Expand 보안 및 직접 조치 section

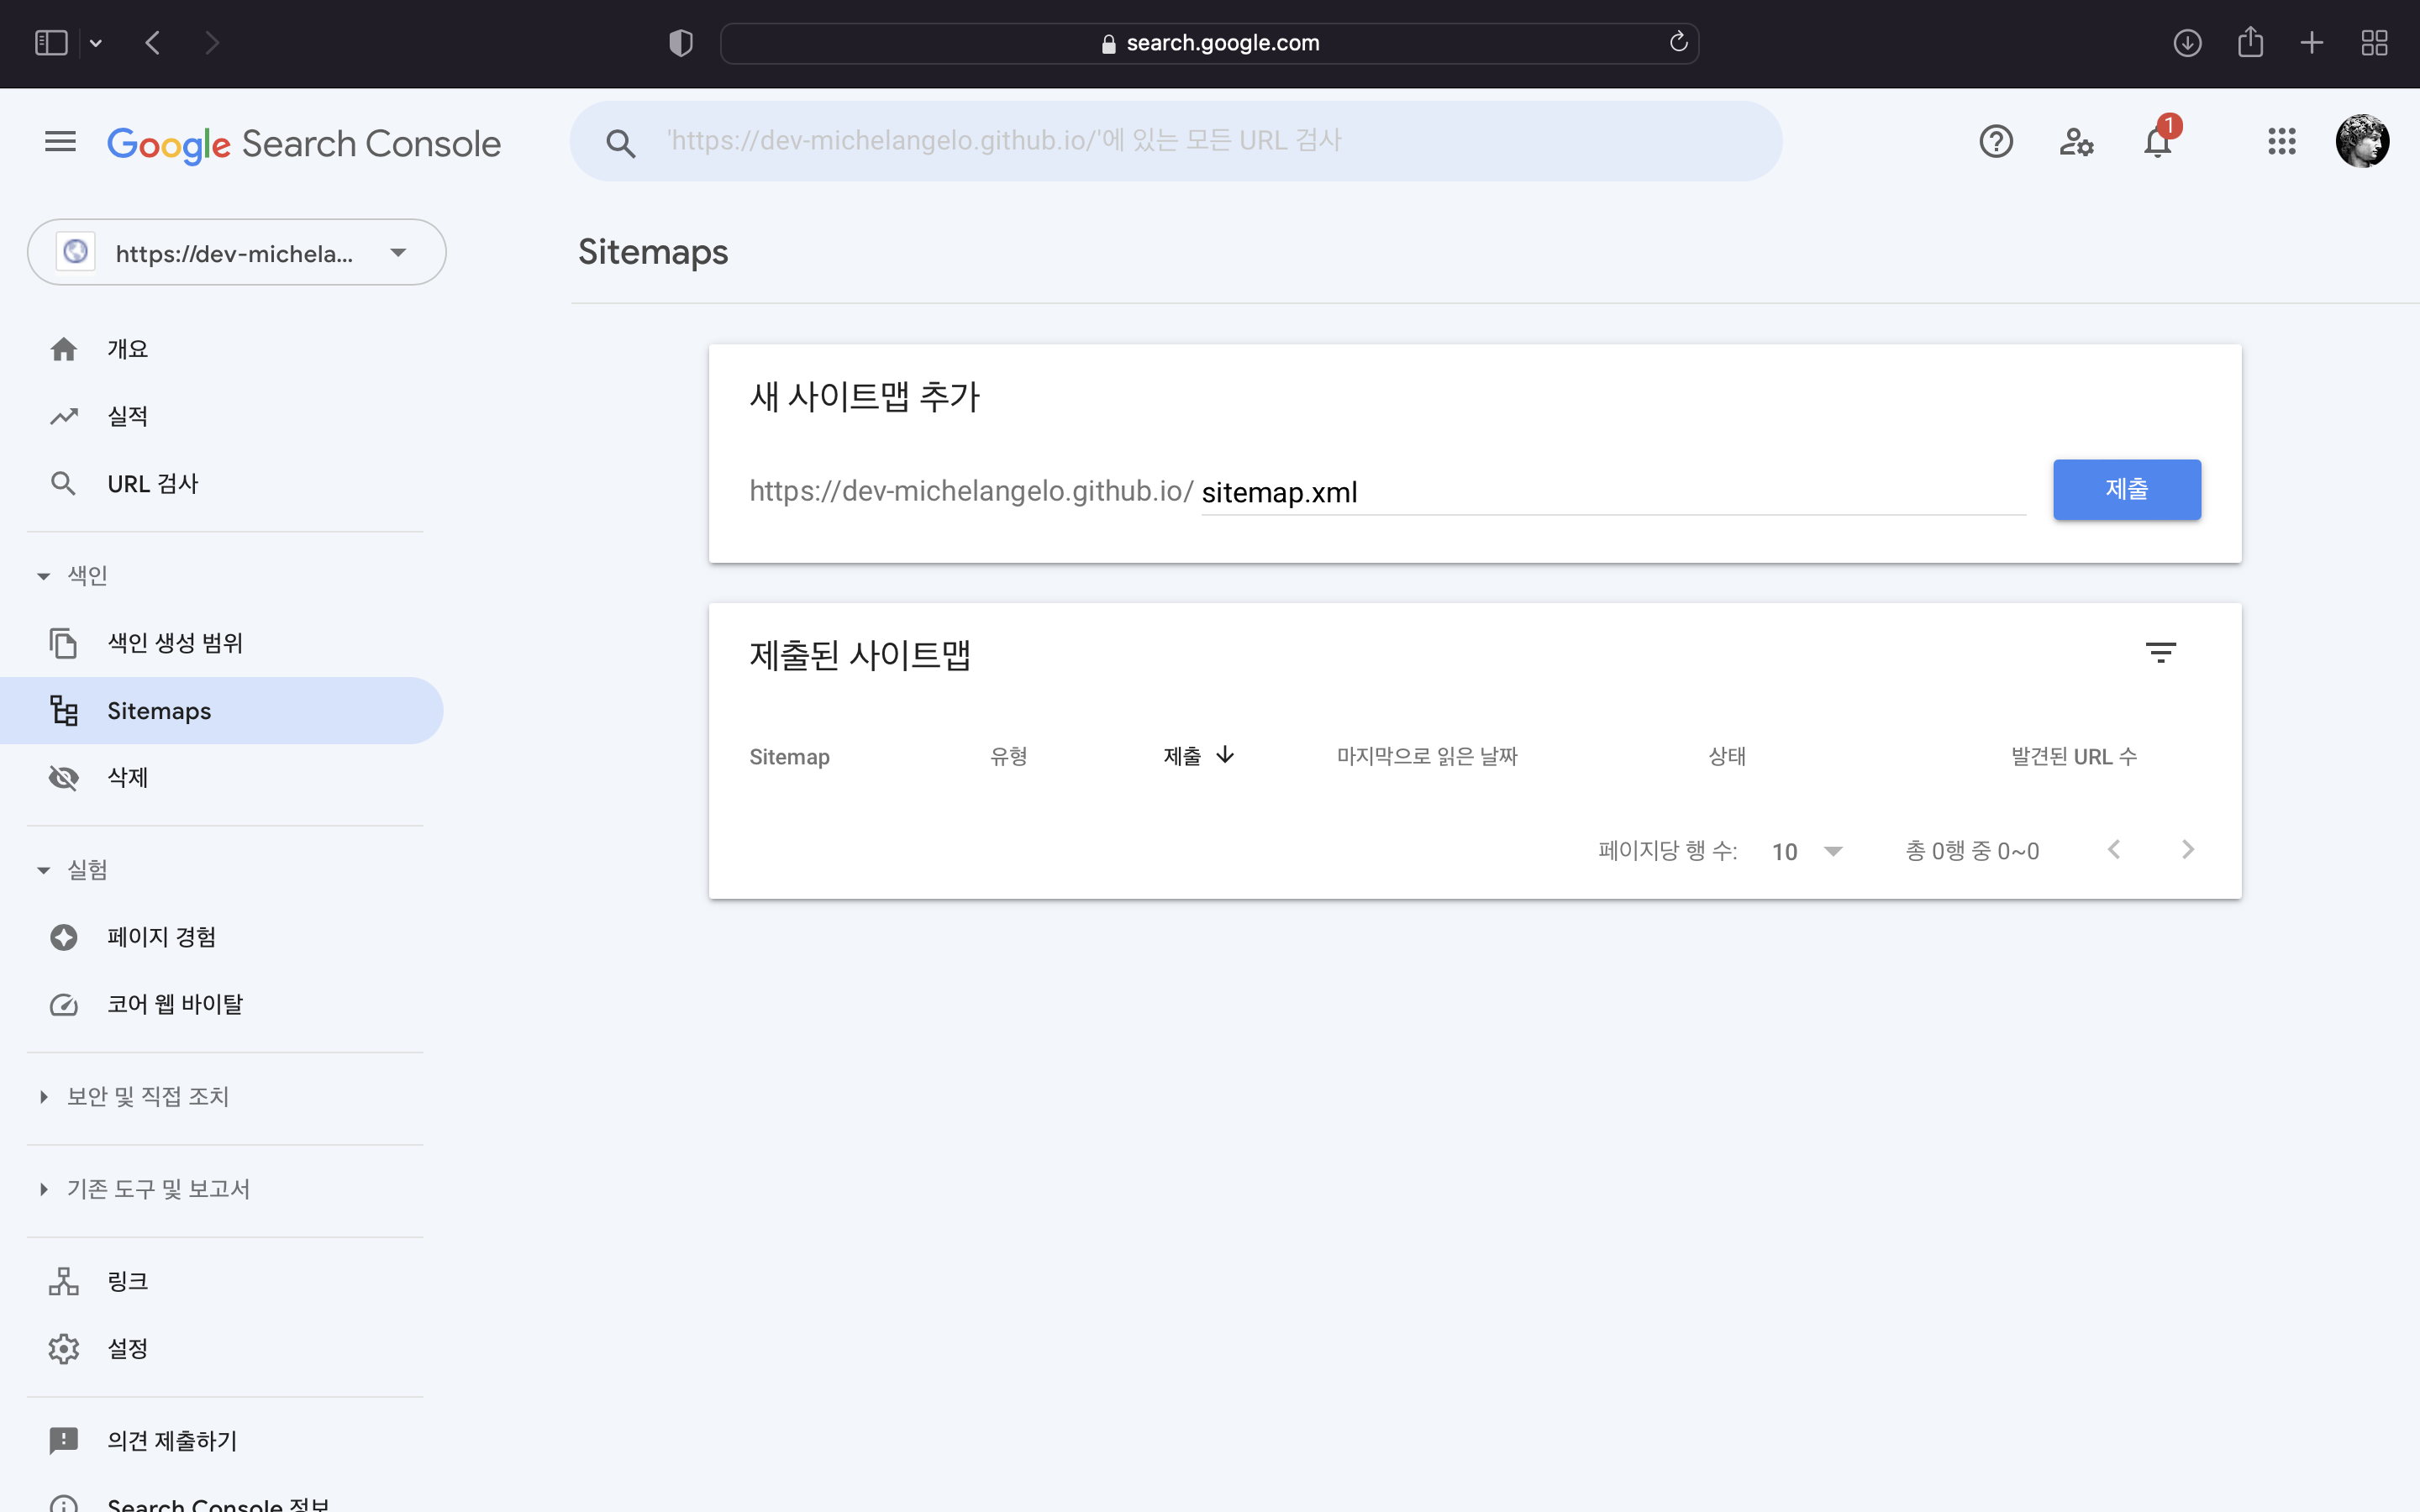43,1096
